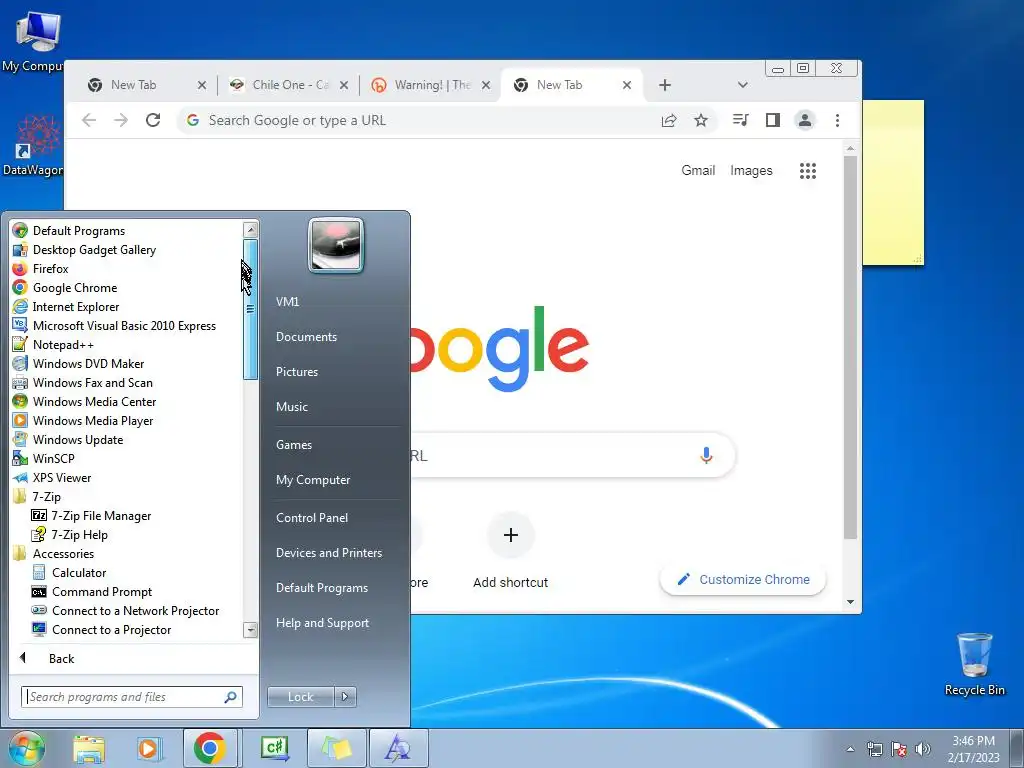The width and height of the screenshot is (1024, 768).
Task: Open the Chrome profile avatar button
Action: pos(805,120)
